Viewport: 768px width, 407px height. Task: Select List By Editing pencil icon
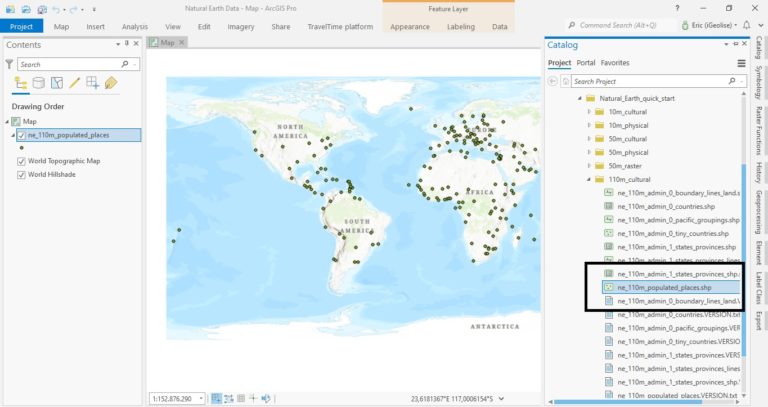pyautogui.click(x=75, y=83)
